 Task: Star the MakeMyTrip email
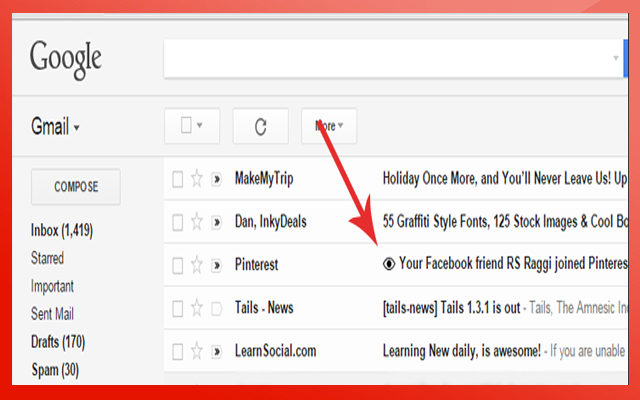[197, 179]
